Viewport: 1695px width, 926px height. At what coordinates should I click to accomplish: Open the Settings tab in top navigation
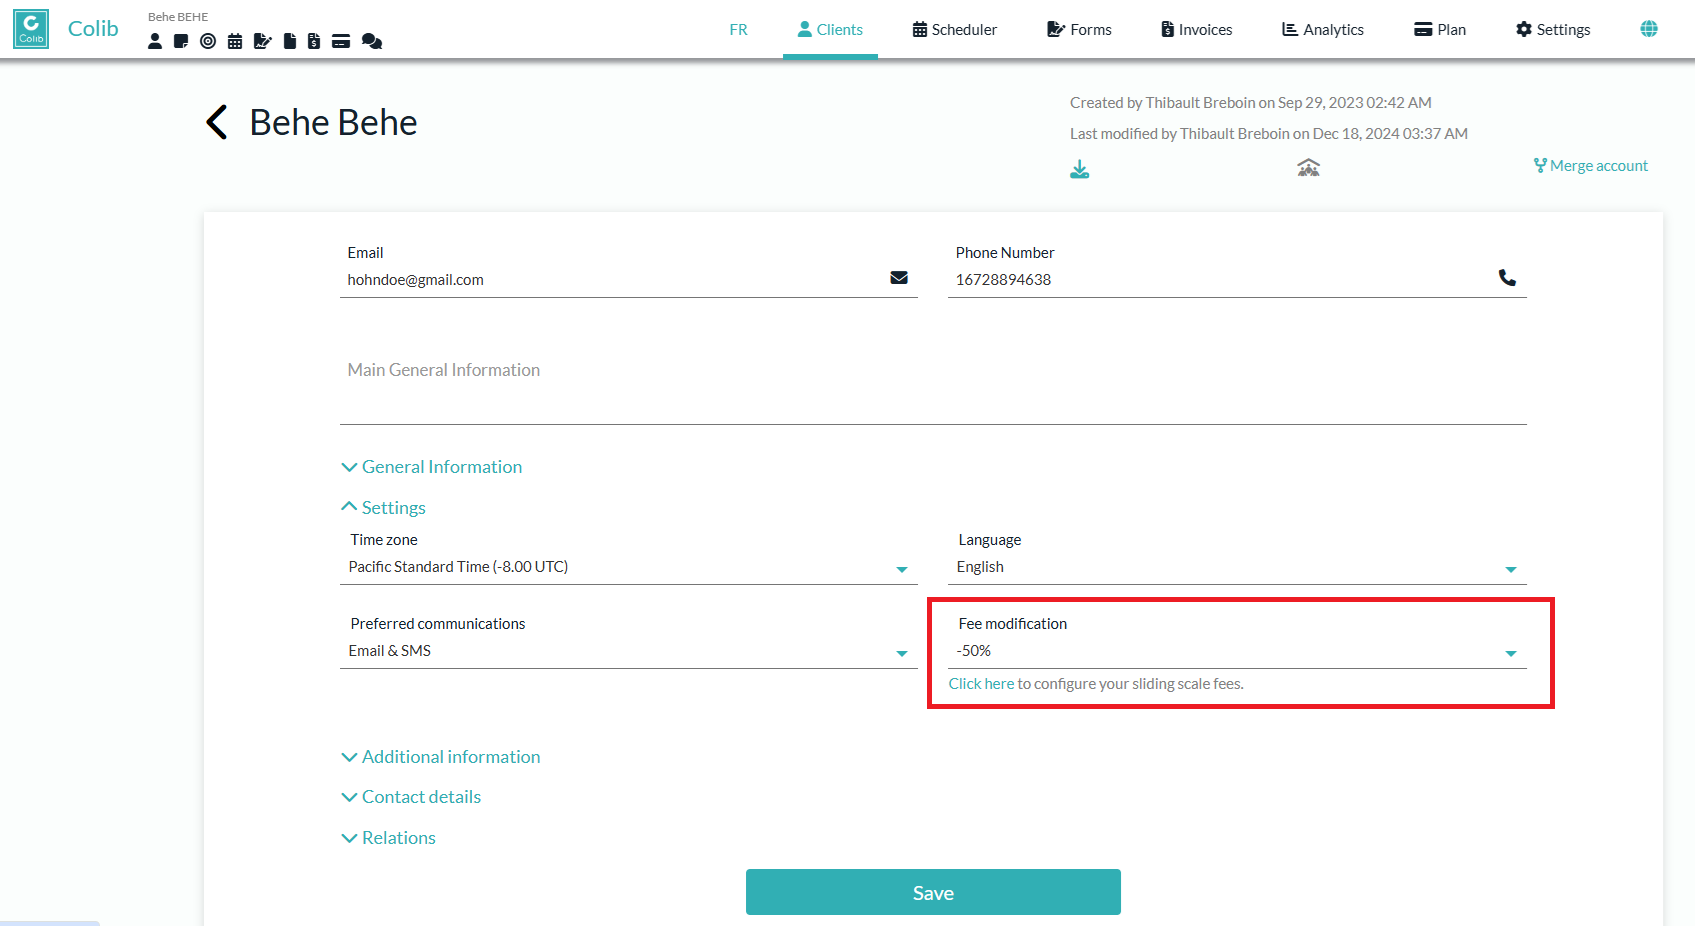[1553, 30]
